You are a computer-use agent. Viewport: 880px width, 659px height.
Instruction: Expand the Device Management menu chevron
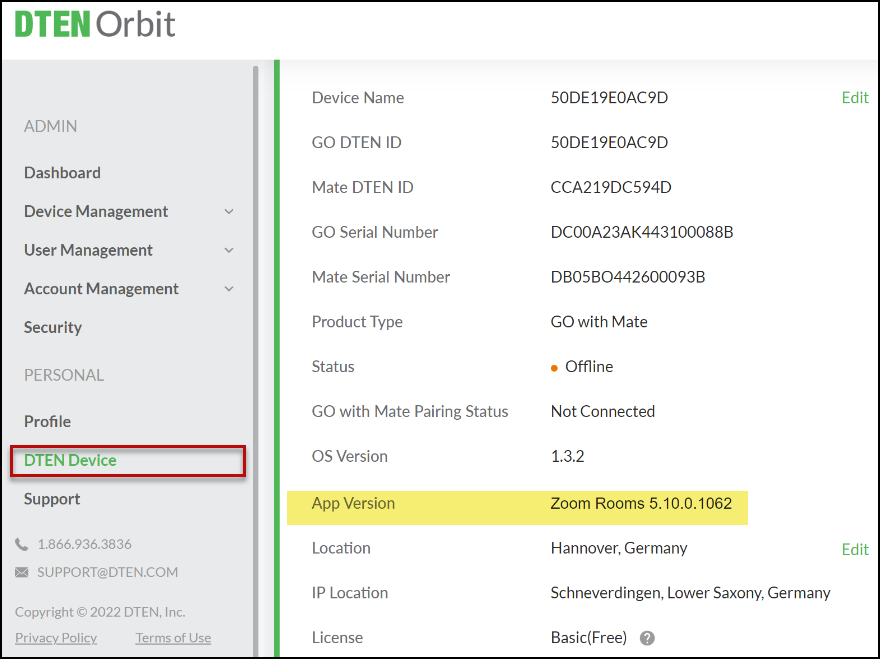point(229,212)
